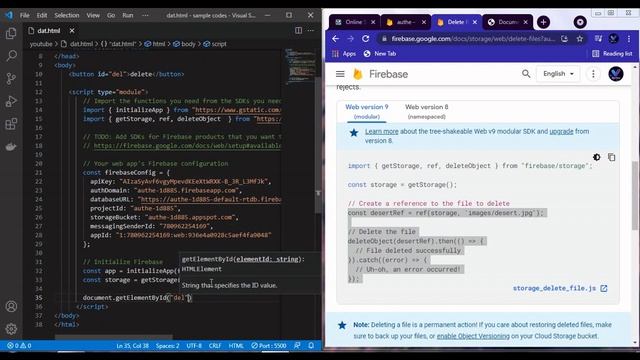Open the File menu
Viewport: 640px width, 360px height.
point(25,15)
